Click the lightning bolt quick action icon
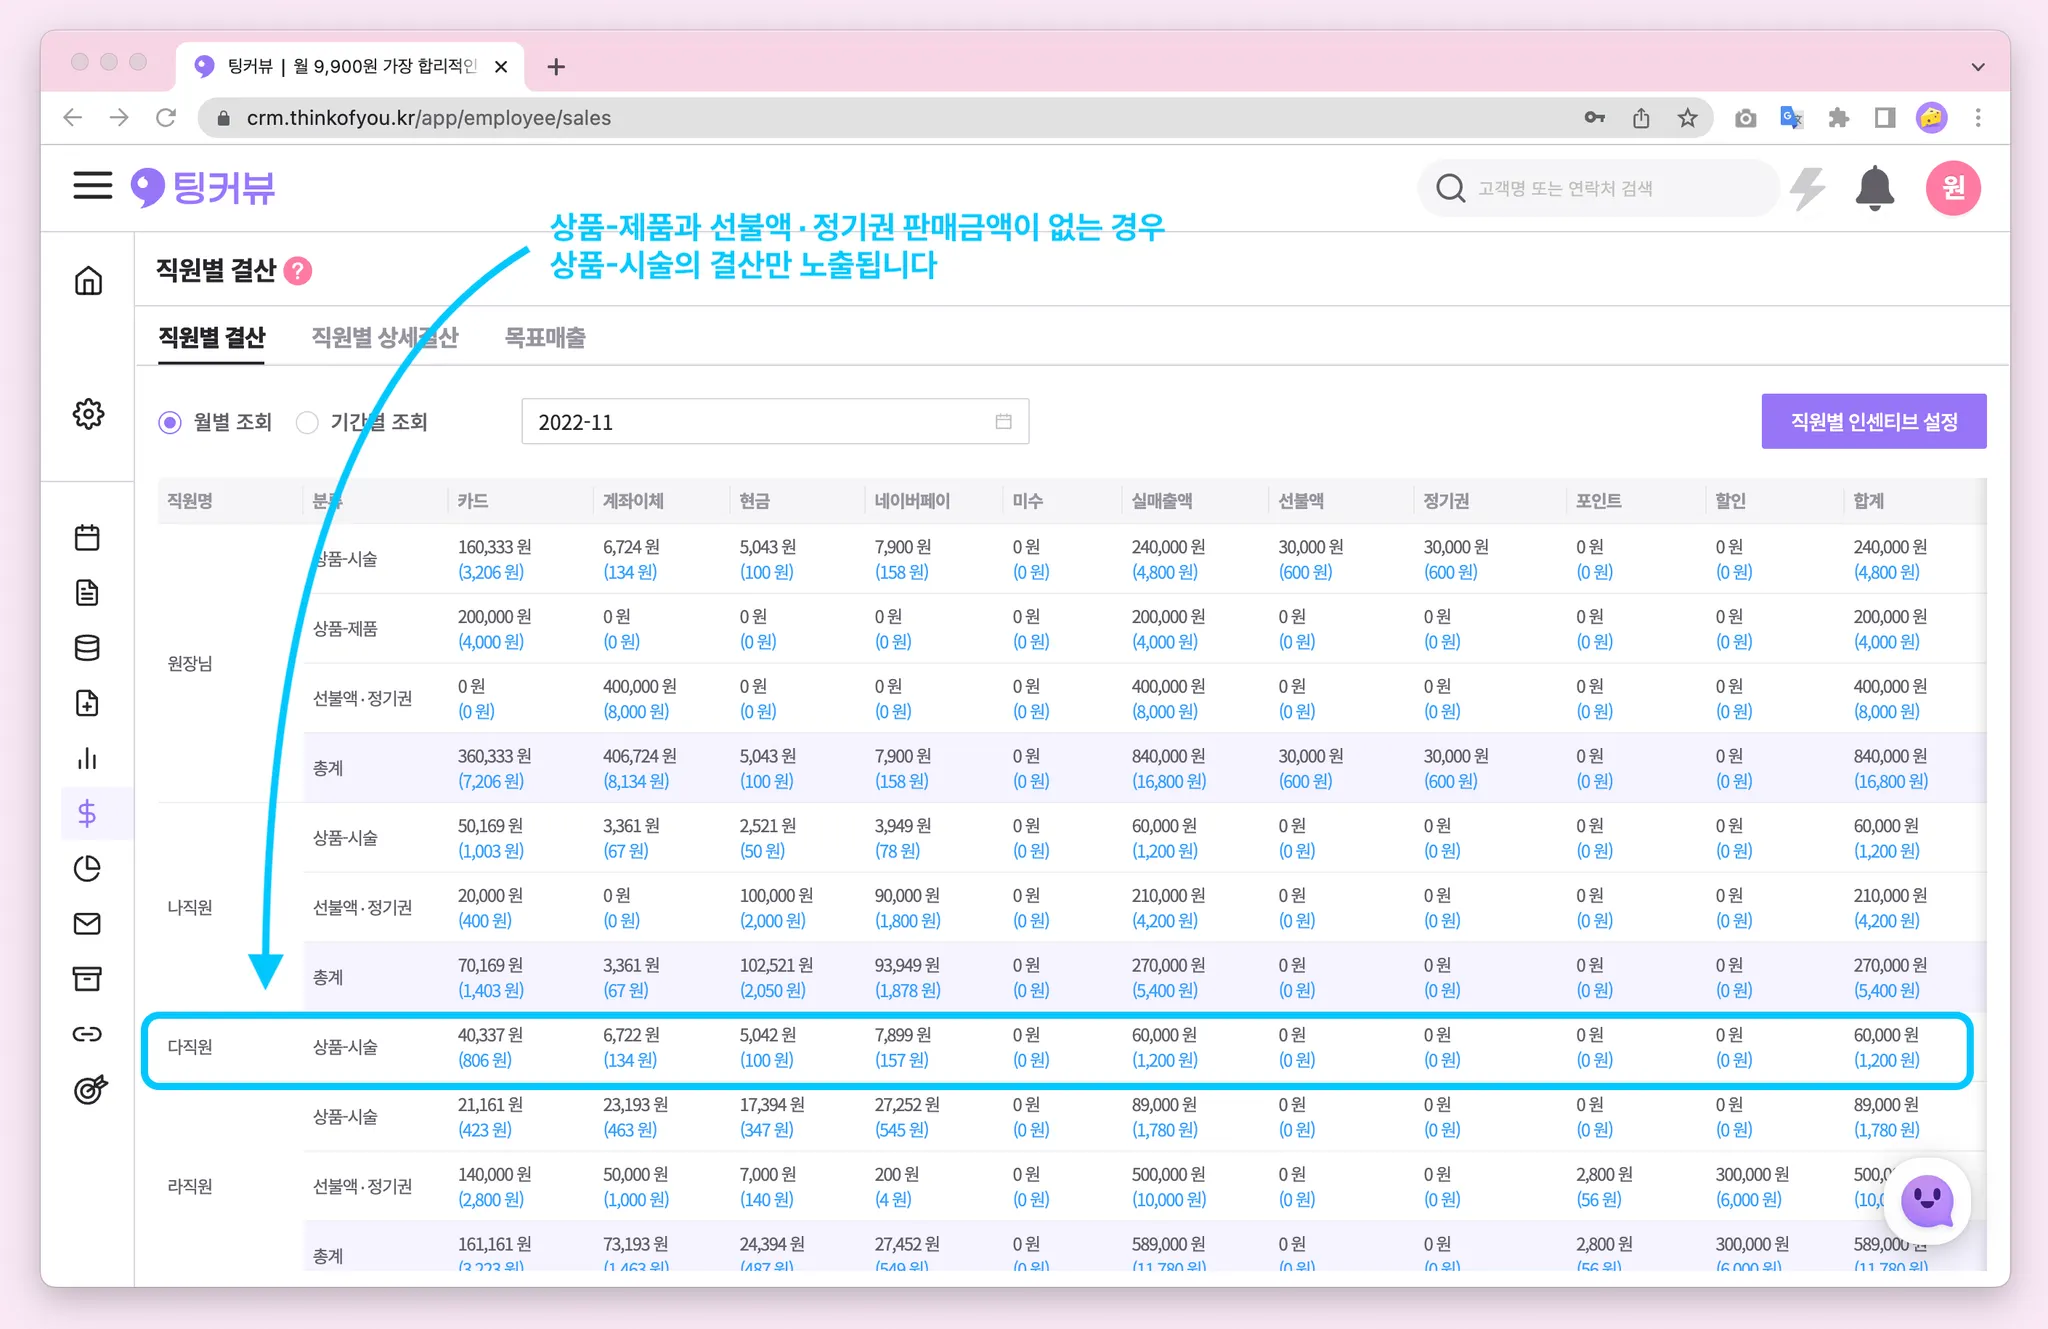The height and width of the screenshot is (1329, 2048). coord(1807,188)
